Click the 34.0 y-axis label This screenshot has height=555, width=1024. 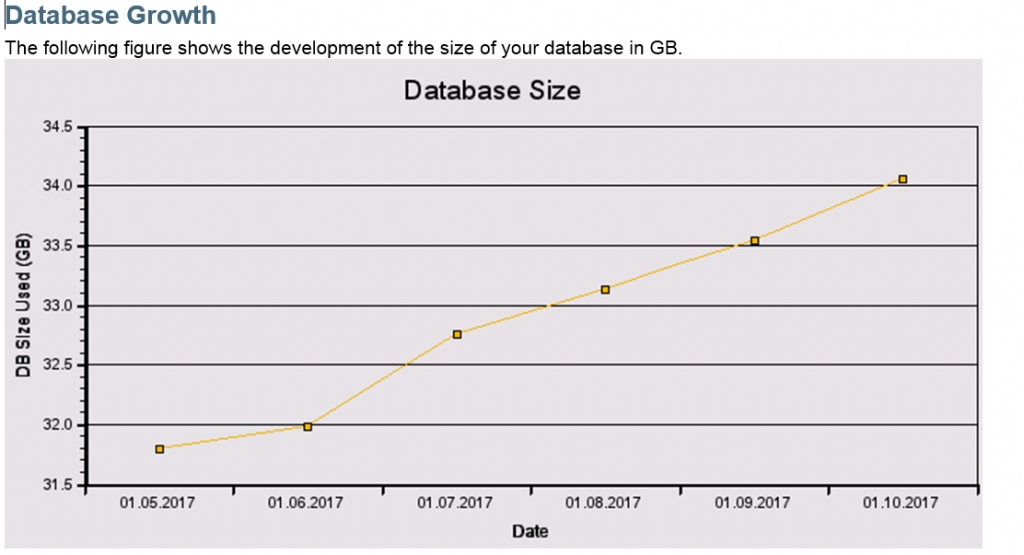pos(57,186)
